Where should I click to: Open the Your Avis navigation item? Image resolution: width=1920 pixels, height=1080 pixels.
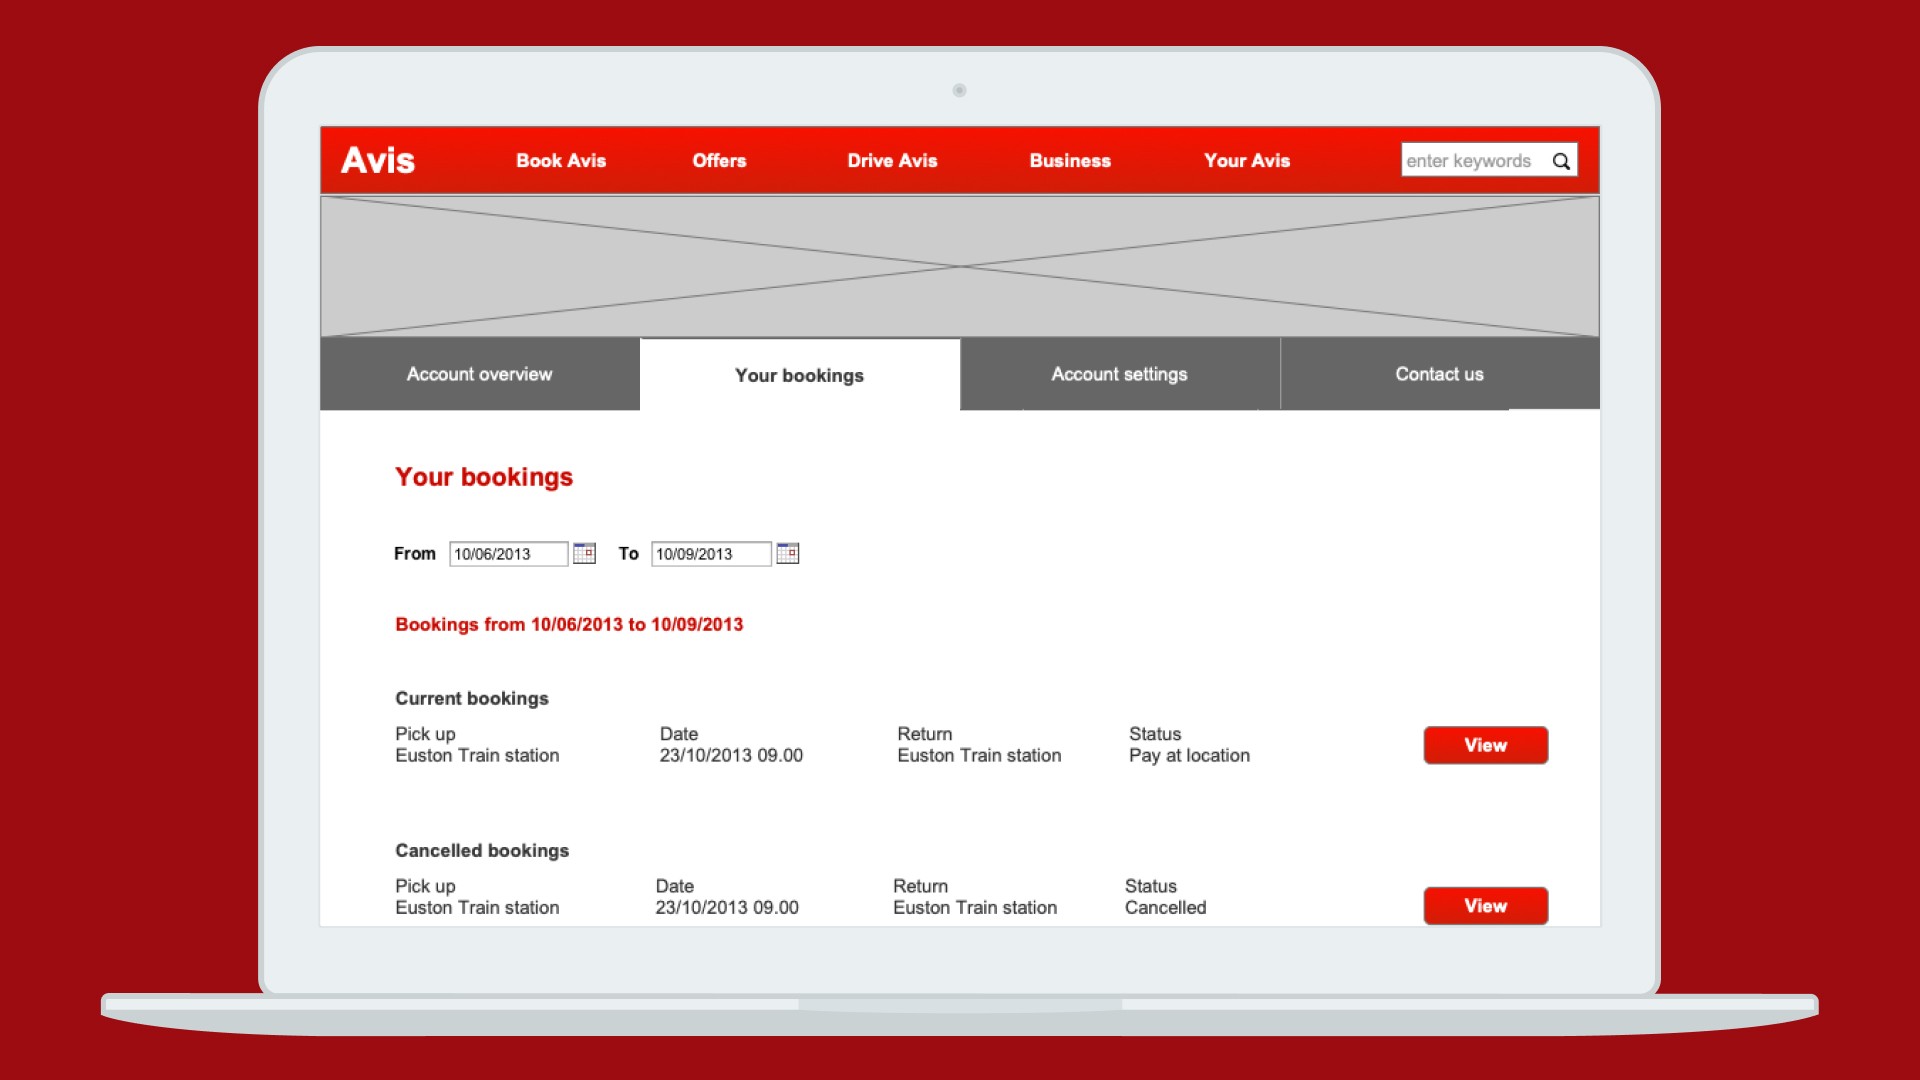1246,160
